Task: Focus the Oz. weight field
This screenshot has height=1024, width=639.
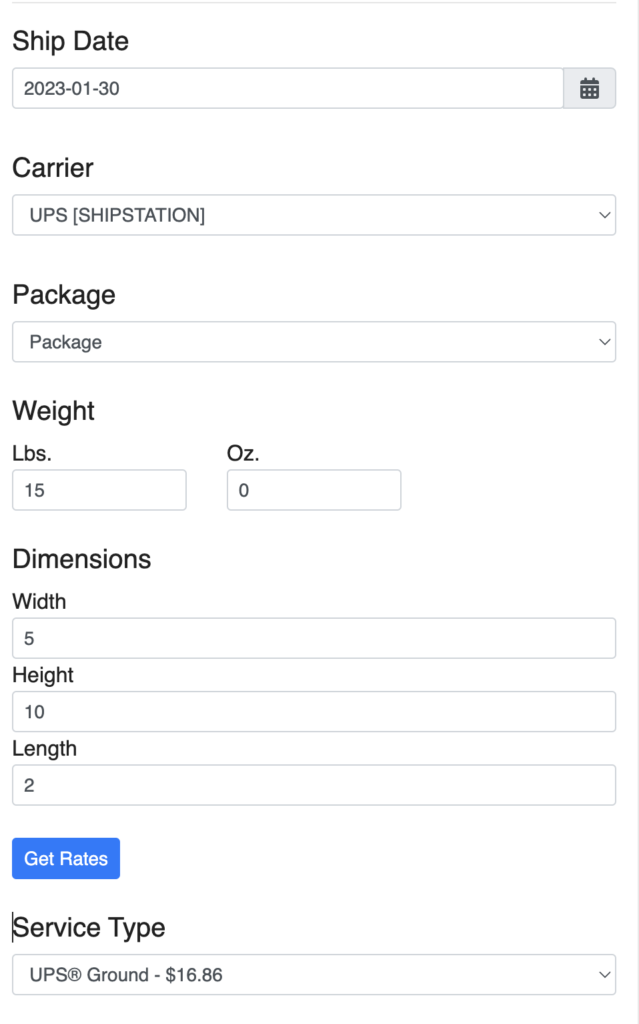Action: pos(314,490)
